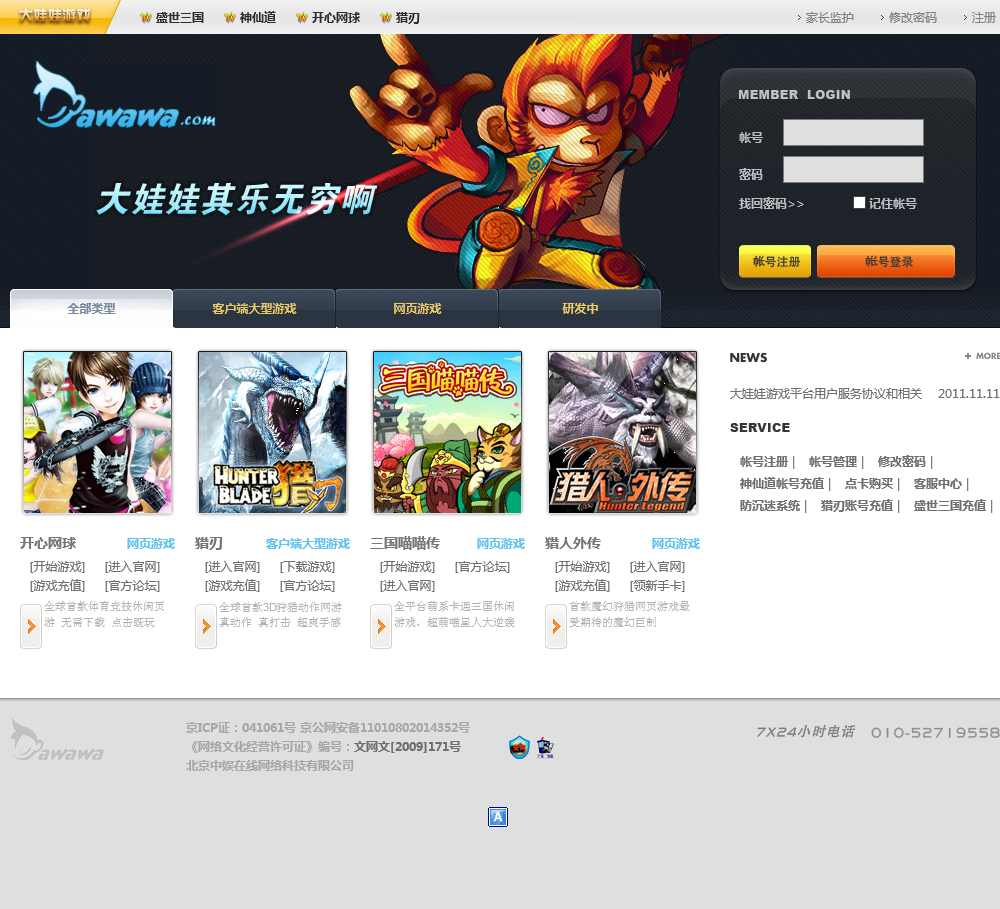1000x909 pixels.
Task: Open the NEWS more plus link
Action: (x=982, y=356)
